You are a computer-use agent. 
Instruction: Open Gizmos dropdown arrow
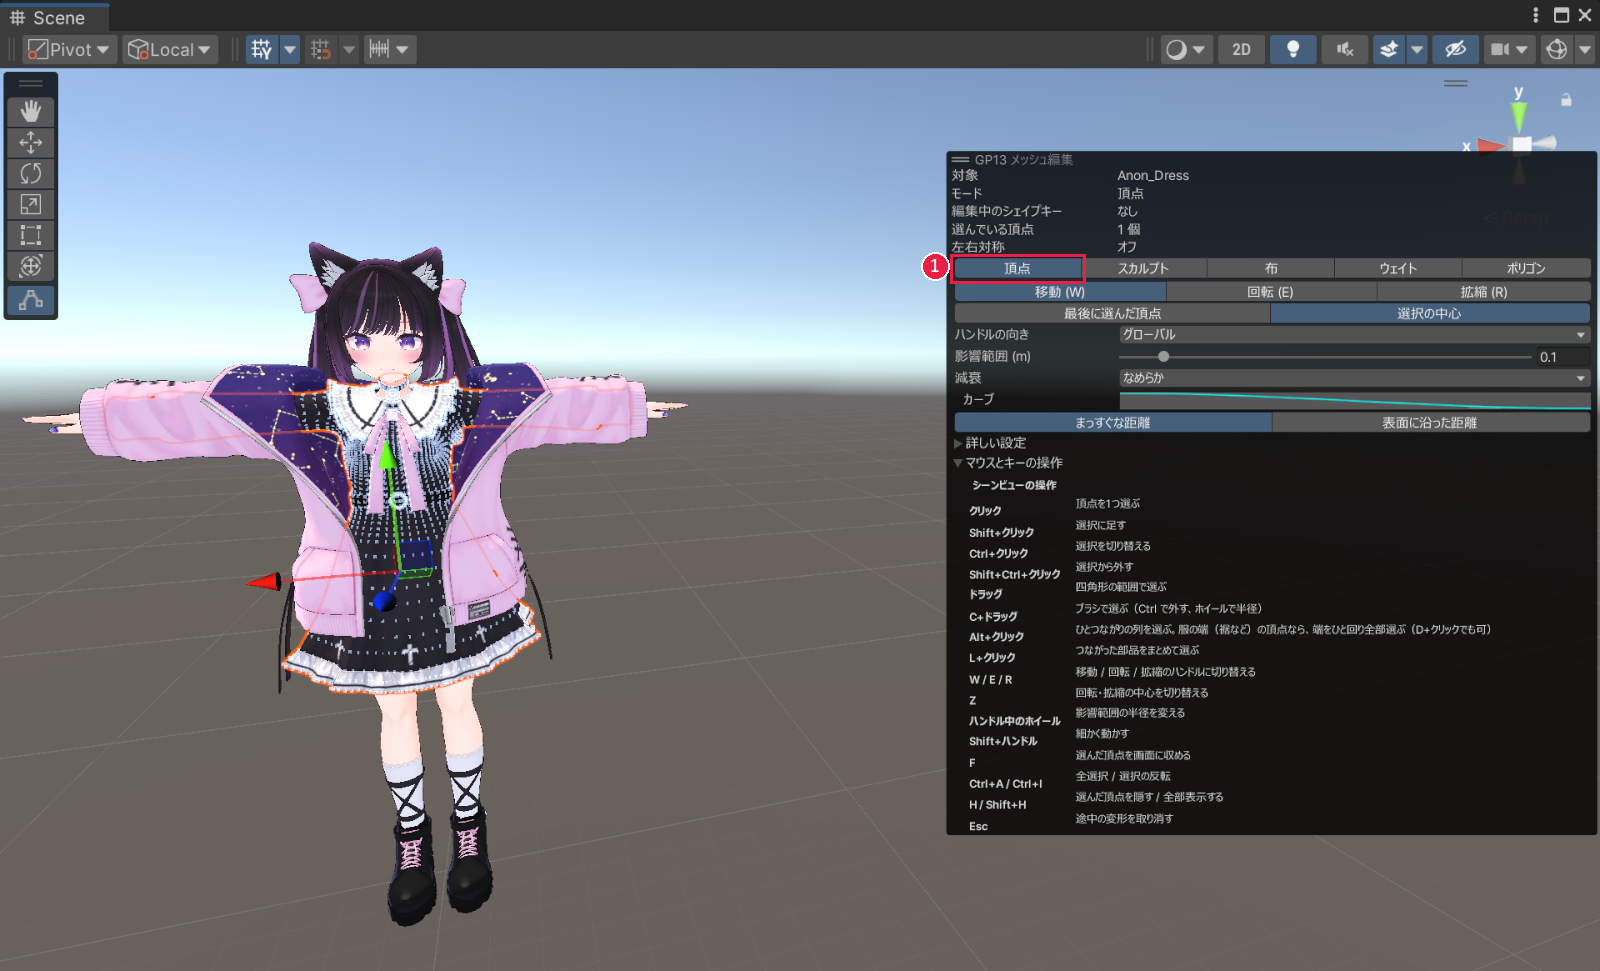click(1585, 49)
